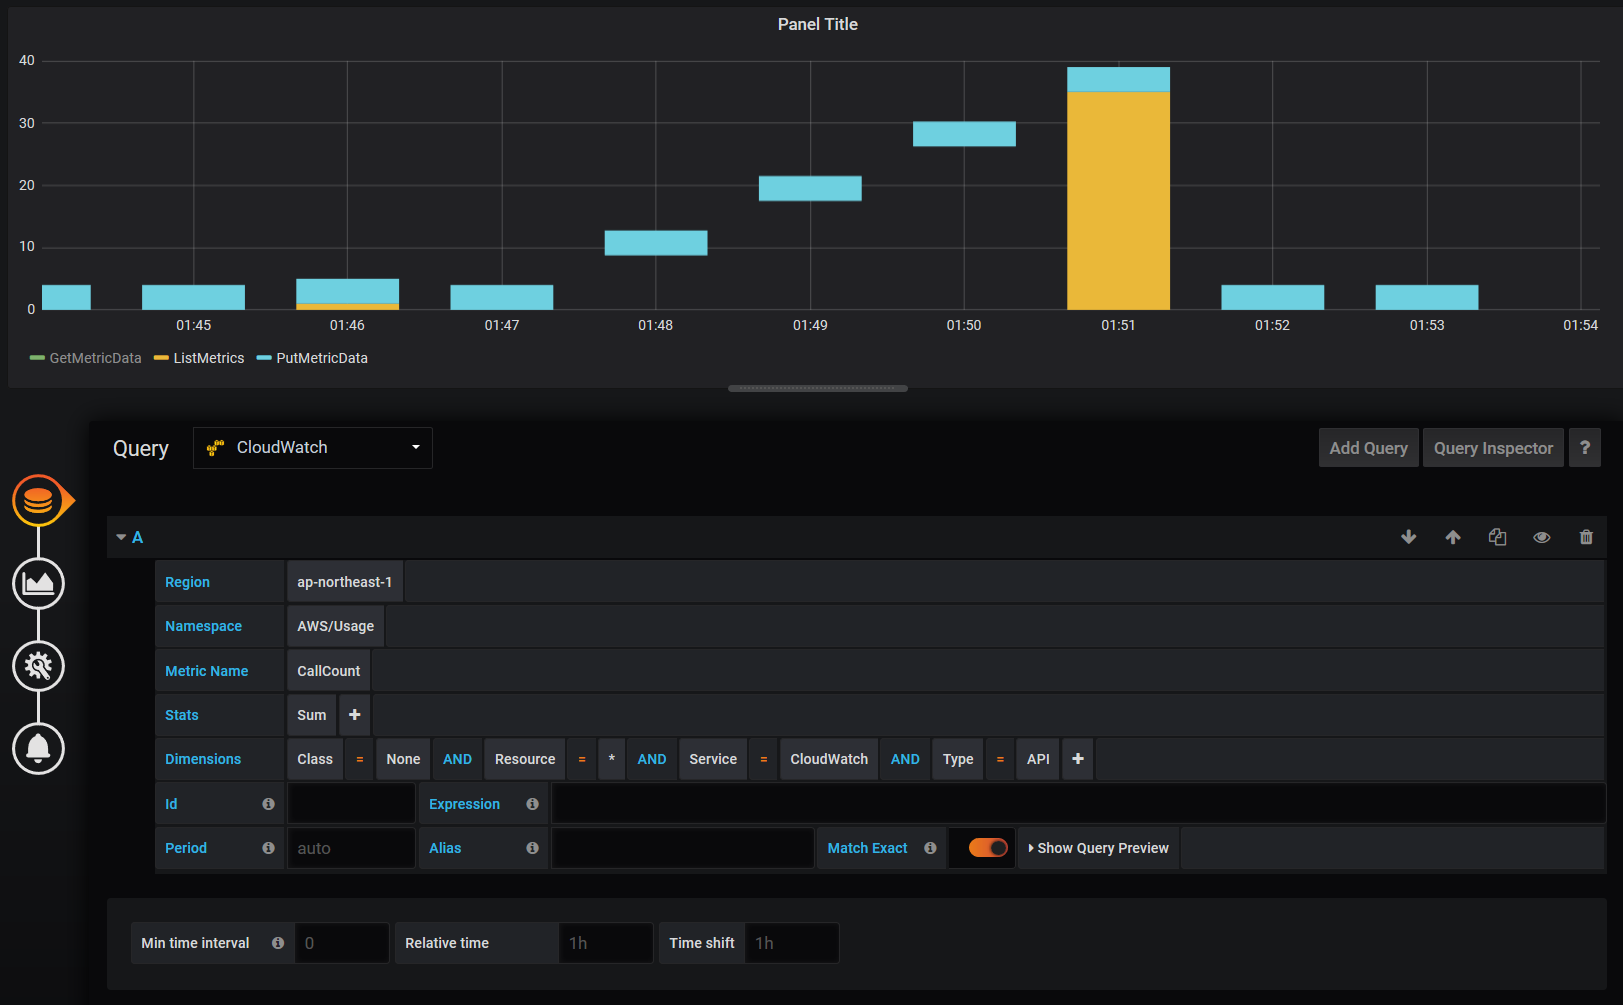Open the Query Inspector
The height and width of the screenshot is (1005, 1623).
click(1493, 447)
